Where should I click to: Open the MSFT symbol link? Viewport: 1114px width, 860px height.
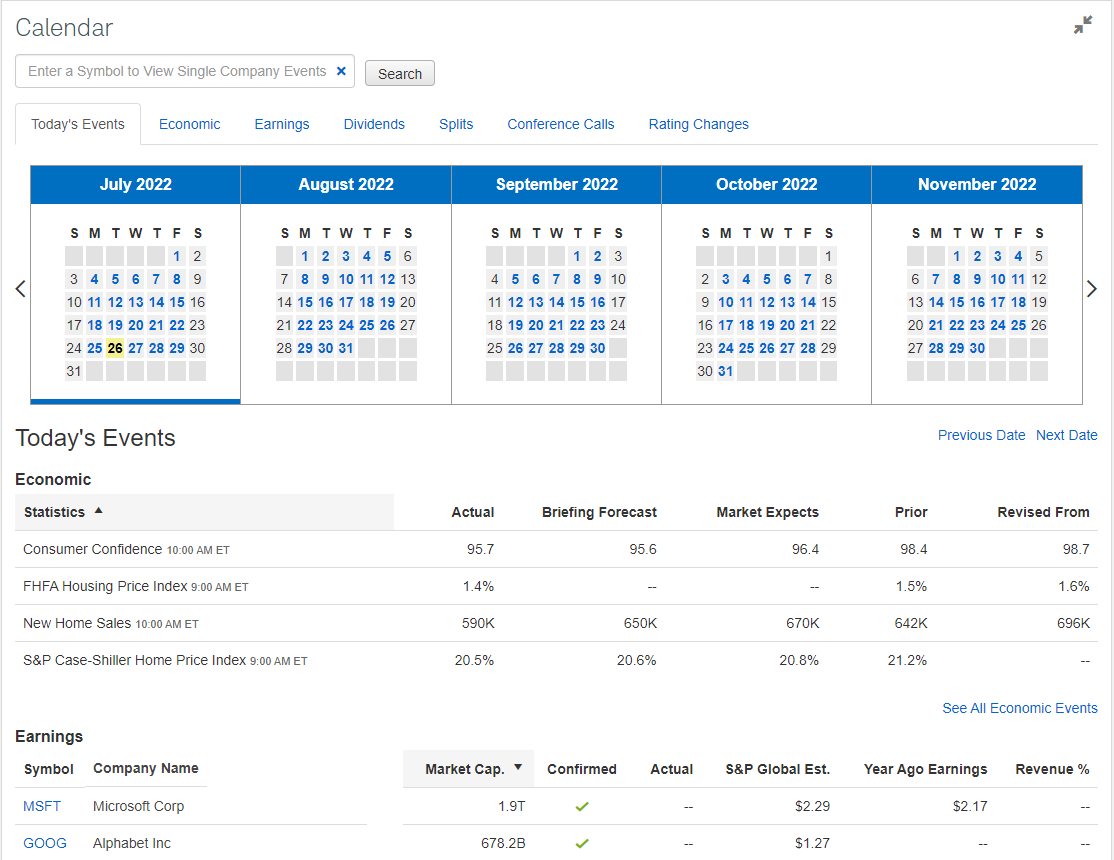[42, 806]
